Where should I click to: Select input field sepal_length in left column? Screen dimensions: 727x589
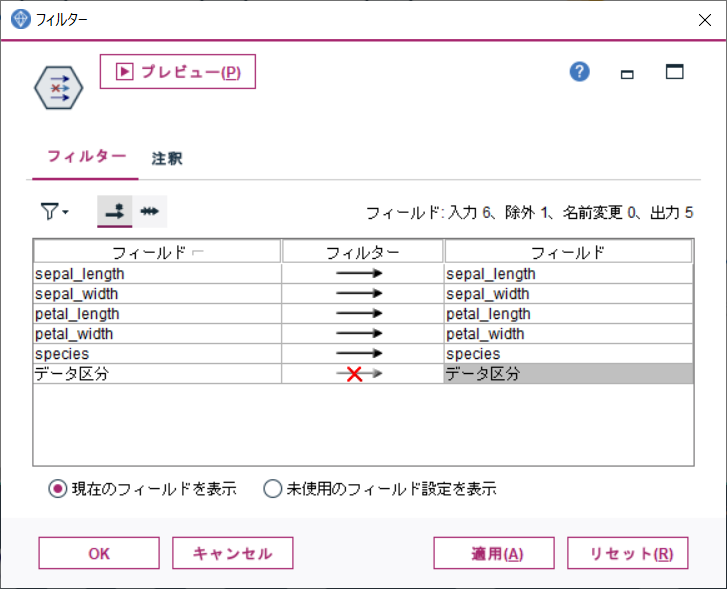(157, 274)
